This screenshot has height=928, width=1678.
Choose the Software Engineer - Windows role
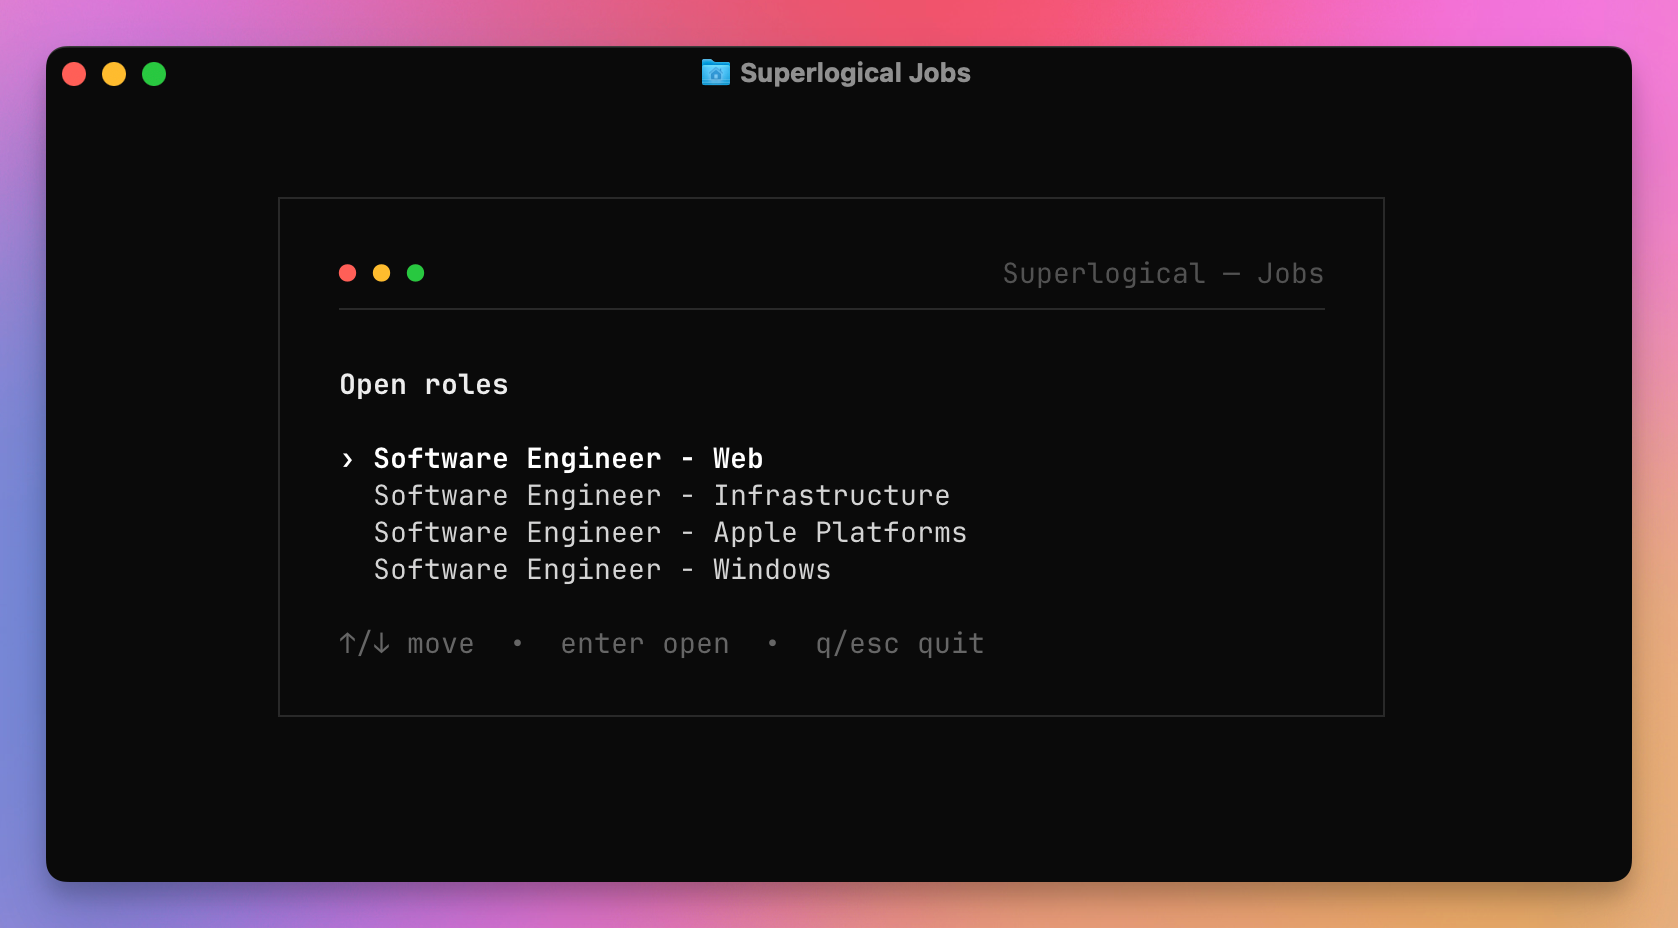pyautogui.click(x=602, y=570)
